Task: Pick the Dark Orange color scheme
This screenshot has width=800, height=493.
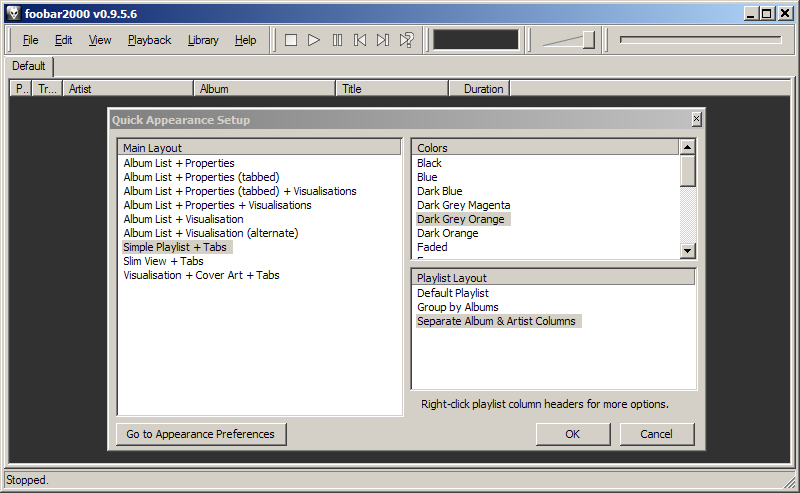Action: [447, 233]
